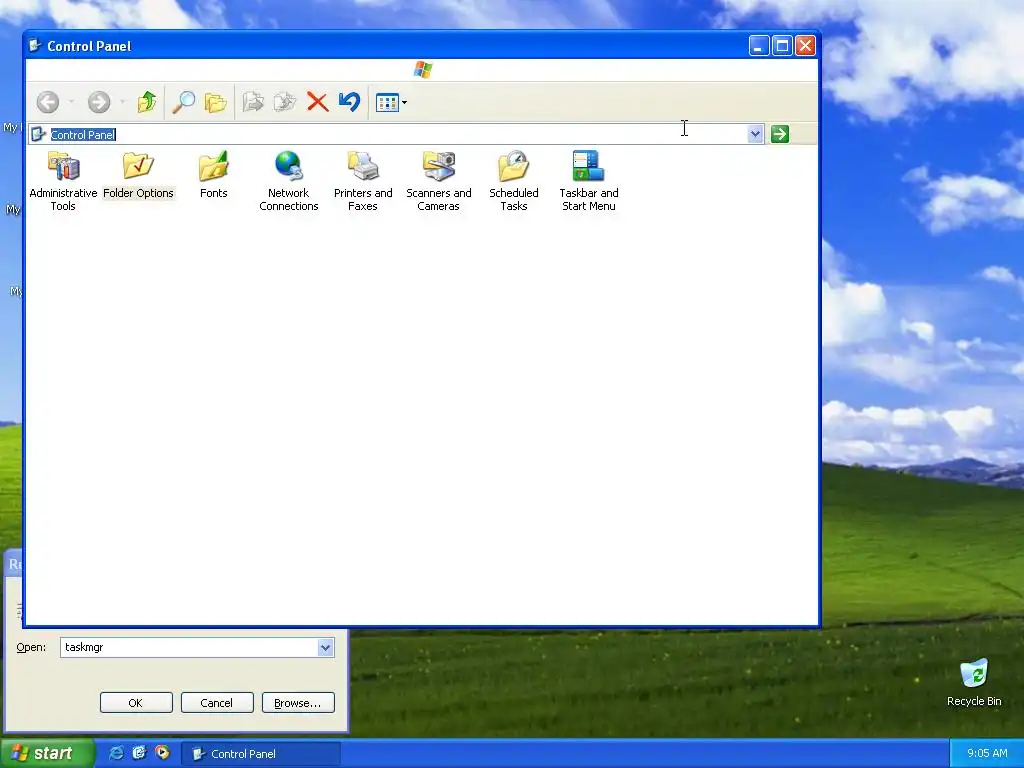
Task: Click Browse... in the Run dialog
Action: pos(298,703)
